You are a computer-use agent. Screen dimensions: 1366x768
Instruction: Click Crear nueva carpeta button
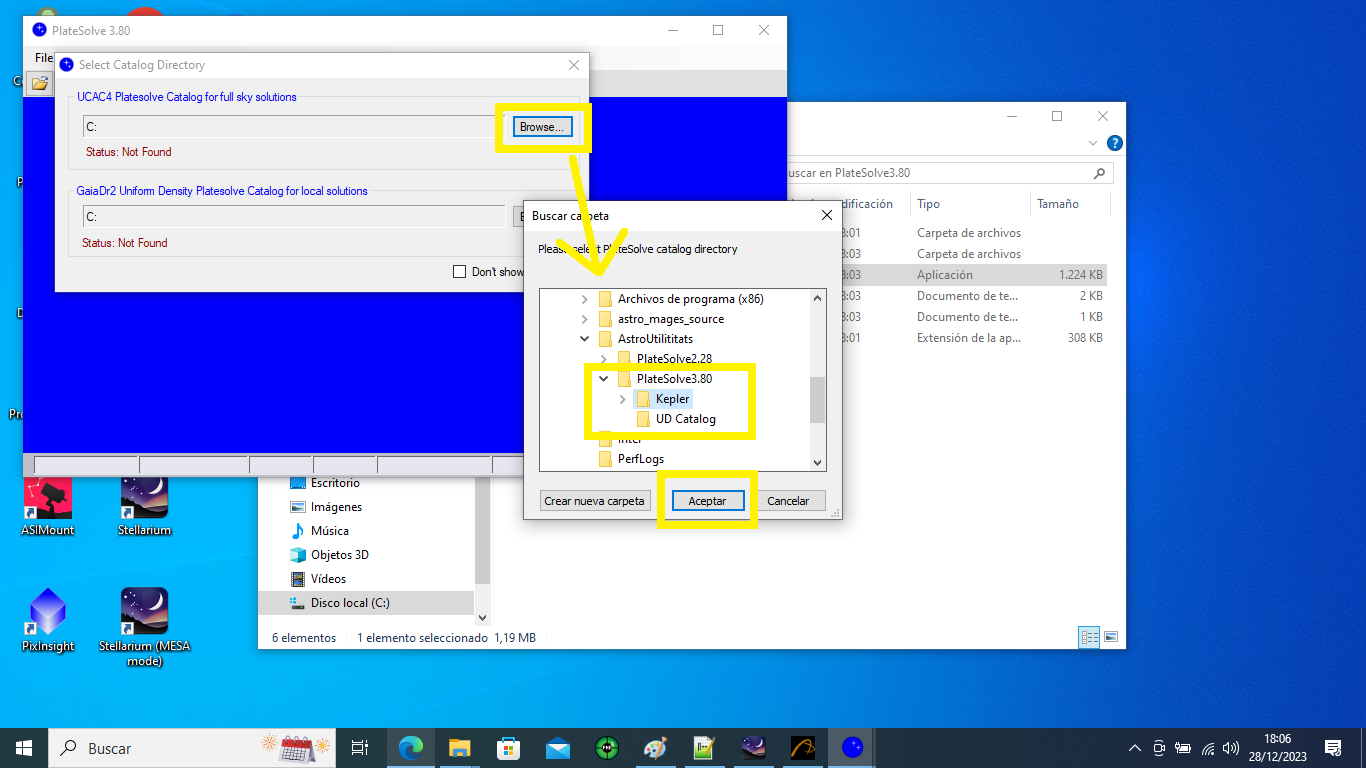pyautogui.click(x=595, y=501)
